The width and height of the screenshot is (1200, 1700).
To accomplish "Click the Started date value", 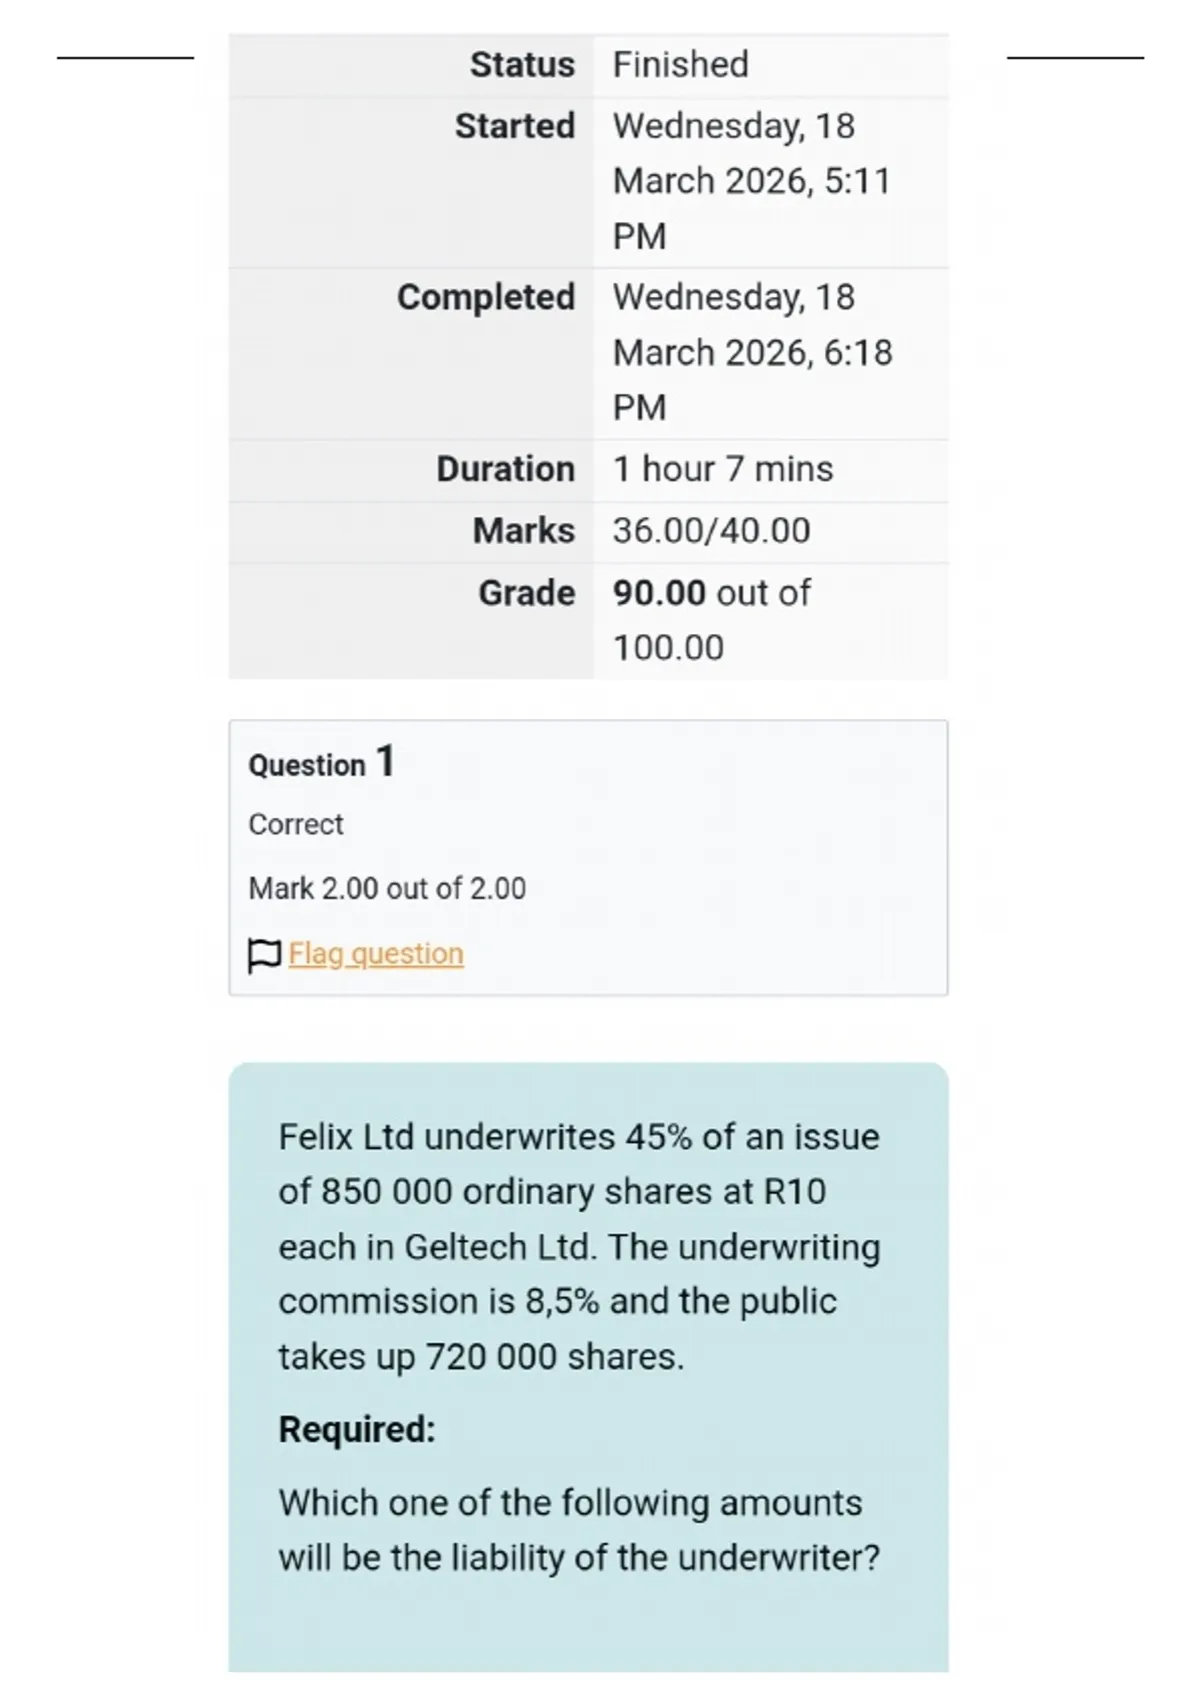I will click(752, 181).
